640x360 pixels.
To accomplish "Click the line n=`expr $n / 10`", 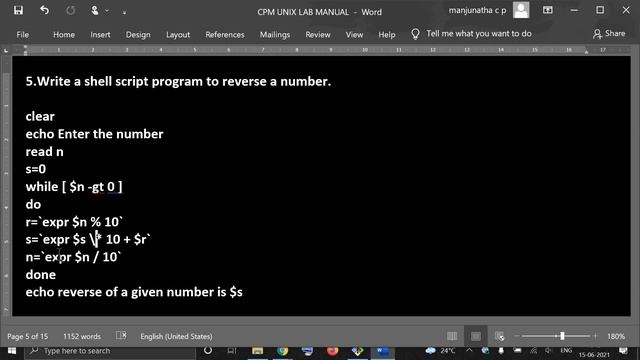I will pos(73,257).
